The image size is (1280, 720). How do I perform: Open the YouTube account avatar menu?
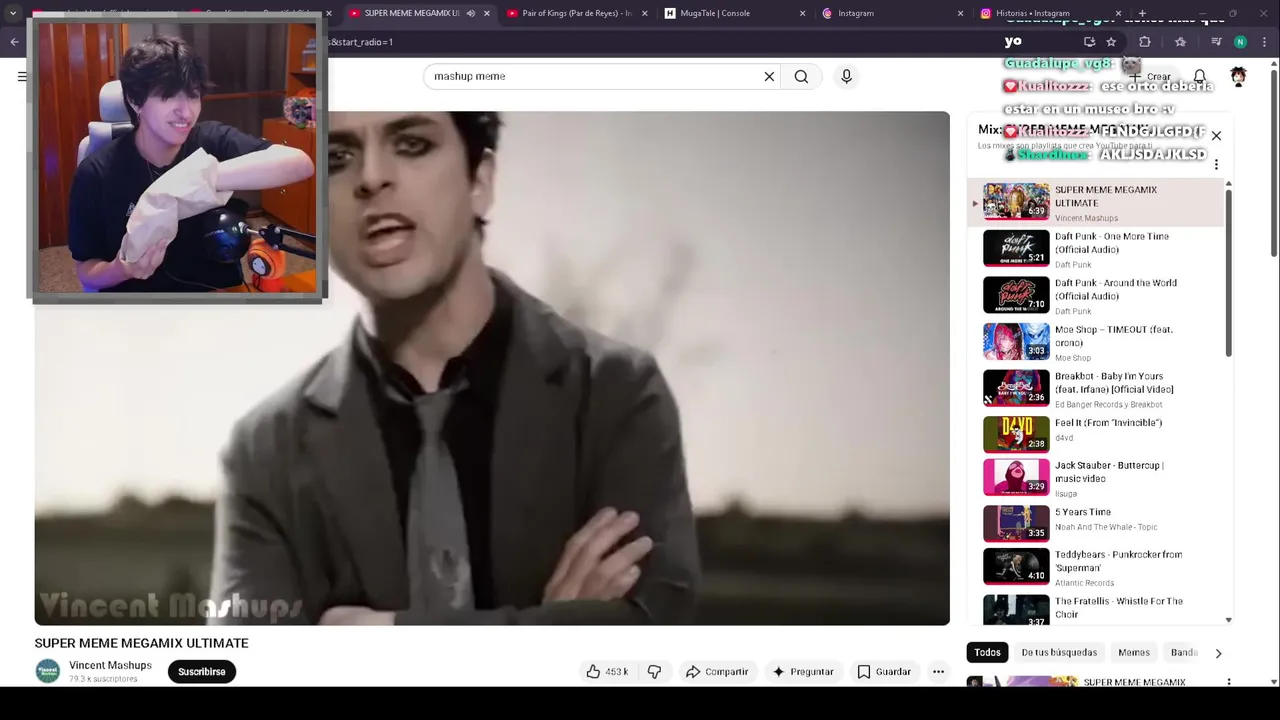[x=1238, y=77]
